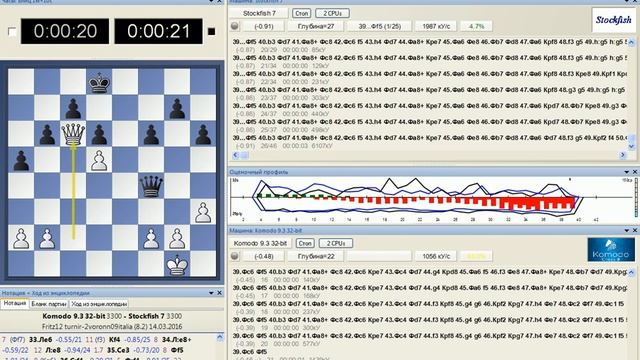Select the black pawn on c7
This screenshot has width=640, height=360.
(x=73, y=108)
